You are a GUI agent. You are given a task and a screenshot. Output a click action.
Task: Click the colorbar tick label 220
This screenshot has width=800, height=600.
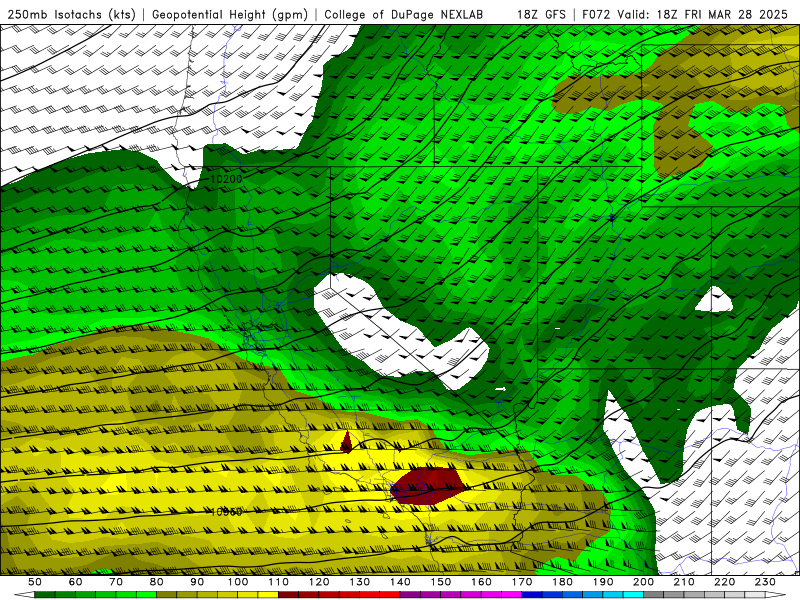(724, 582)
